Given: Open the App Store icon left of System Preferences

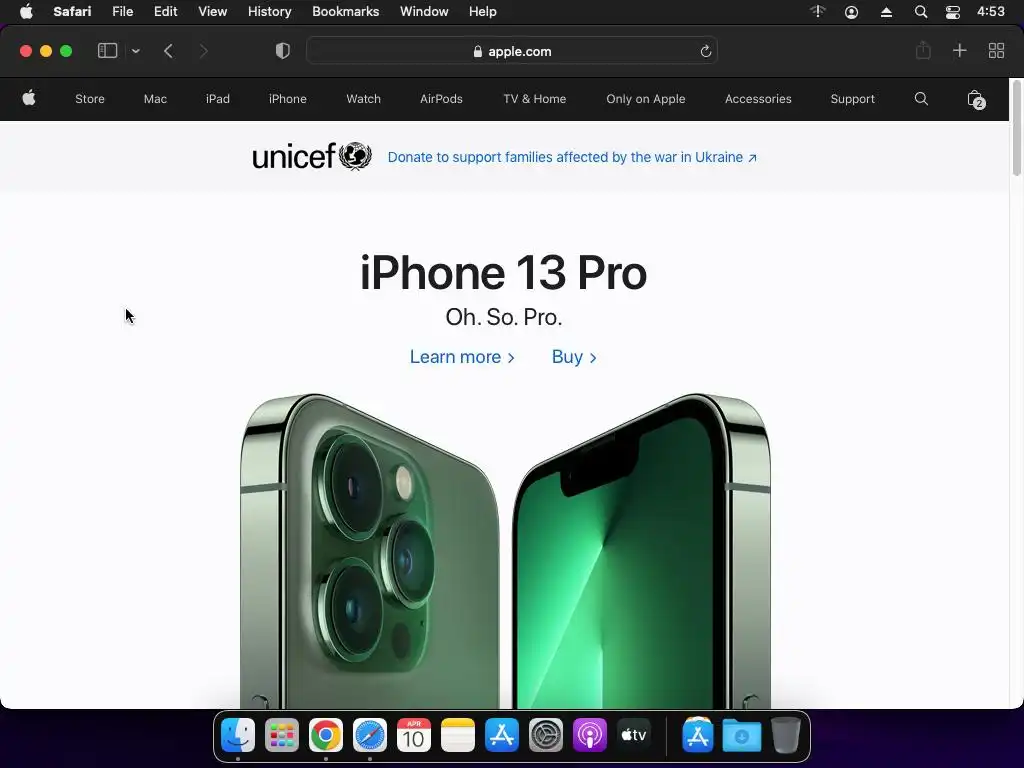Looking at the screenshot, I should tap(502, 735).
